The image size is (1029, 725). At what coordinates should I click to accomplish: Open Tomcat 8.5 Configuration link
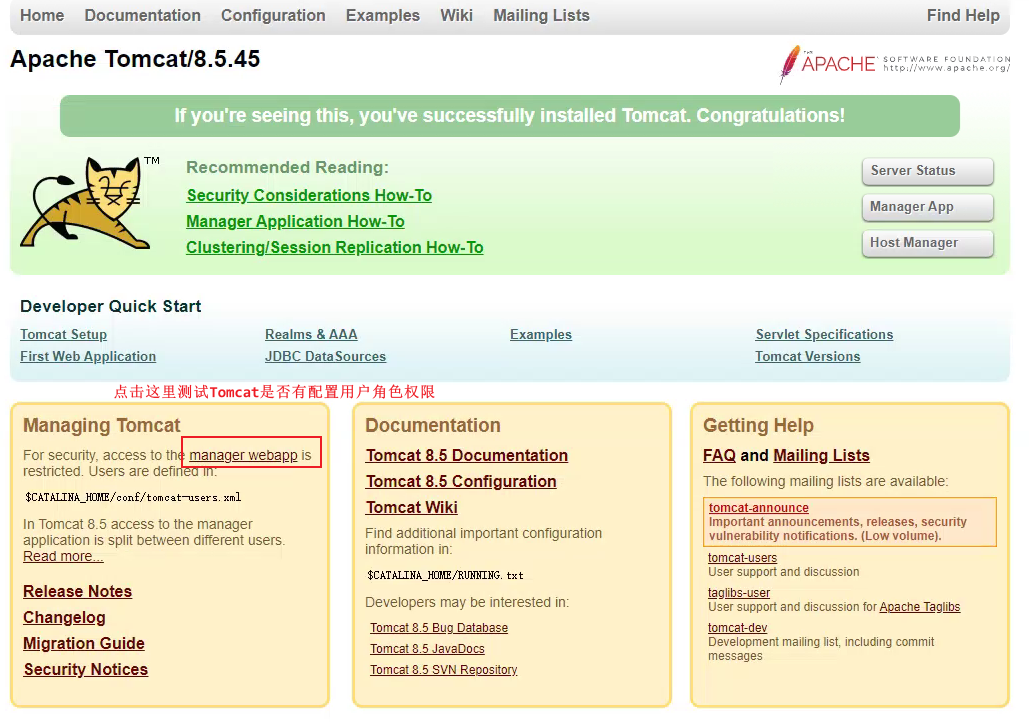(x=461, y=482)
